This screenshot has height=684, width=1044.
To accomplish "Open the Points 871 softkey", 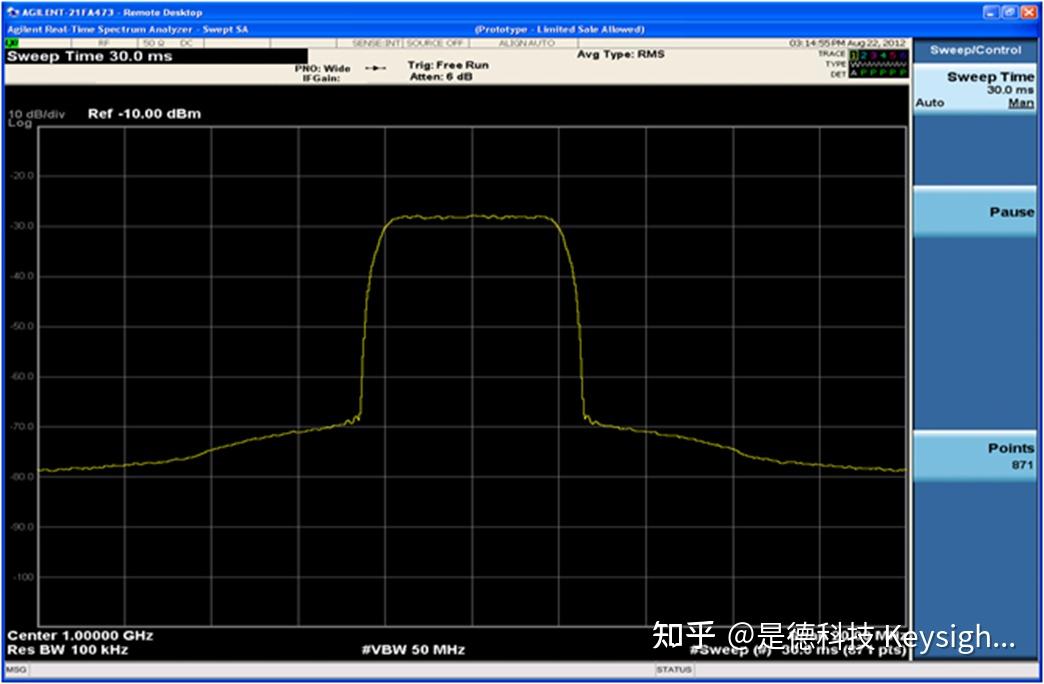I will [x=975, y=456].
